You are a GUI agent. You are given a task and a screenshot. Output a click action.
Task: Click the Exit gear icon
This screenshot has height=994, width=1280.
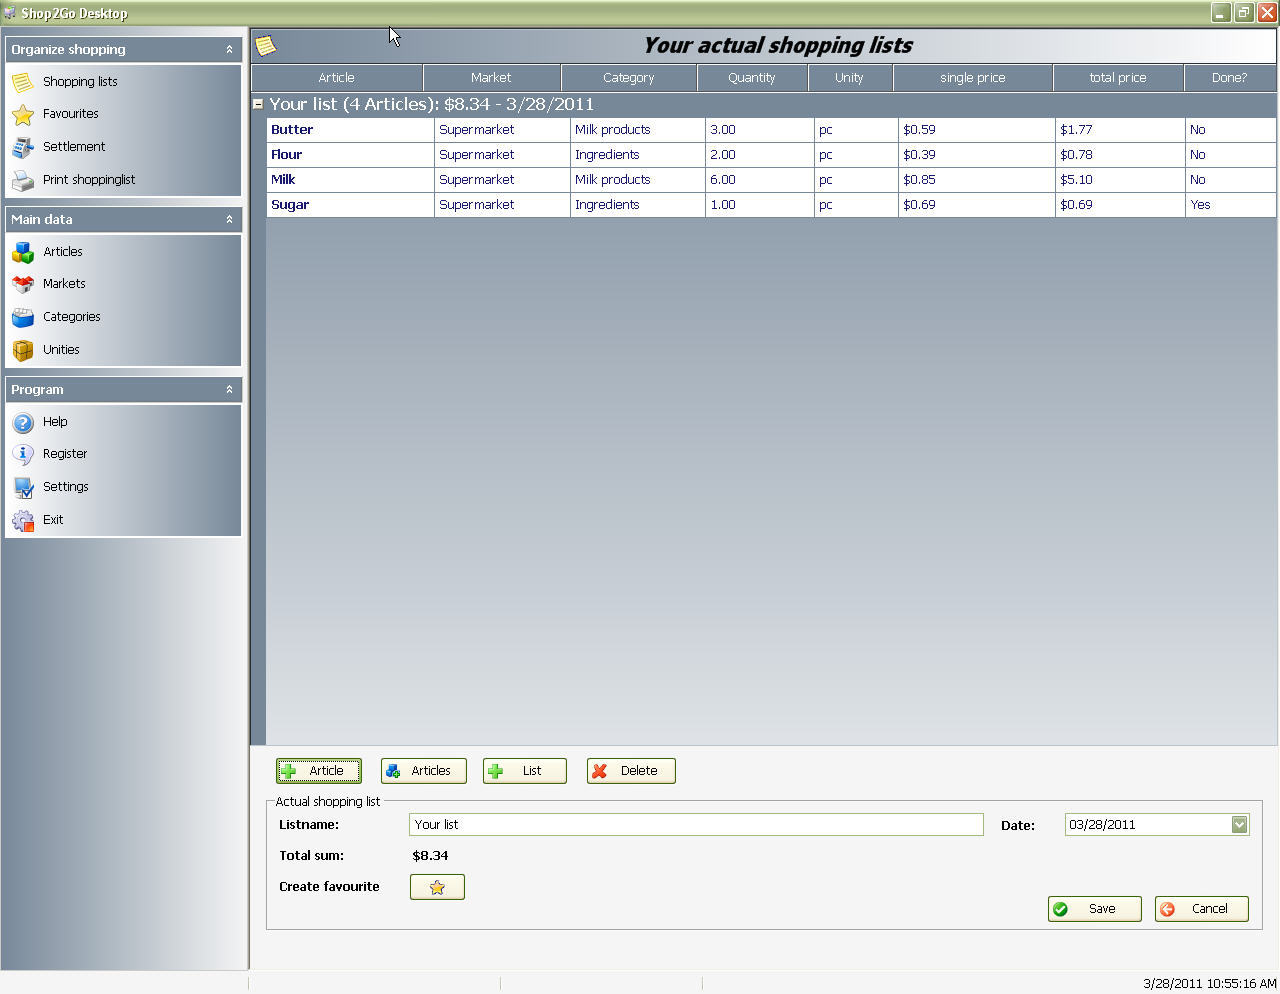tap(23, 521)
